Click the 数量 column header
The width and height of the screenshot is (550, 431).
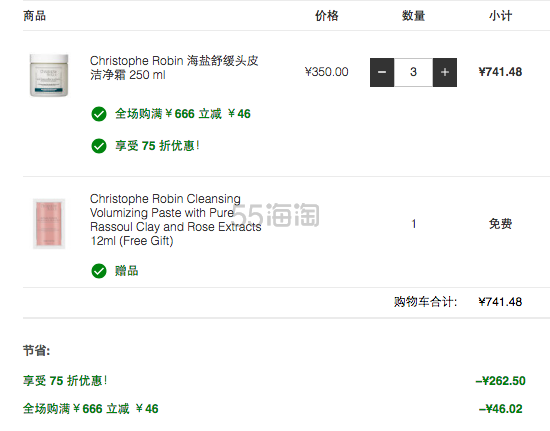[413, 16]
